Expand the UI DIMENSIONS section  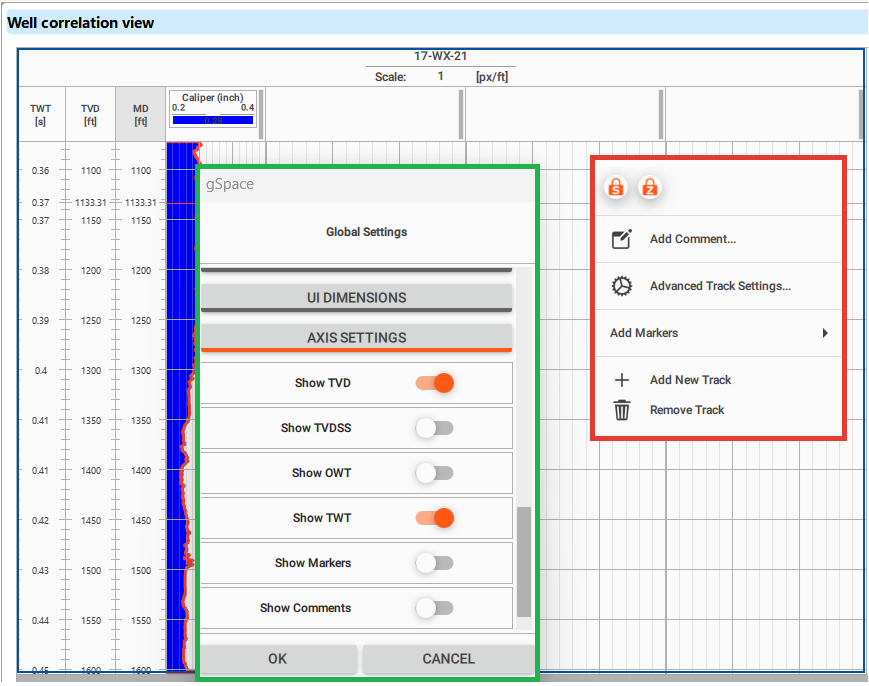pyautogui.click(x=356, y=297)
